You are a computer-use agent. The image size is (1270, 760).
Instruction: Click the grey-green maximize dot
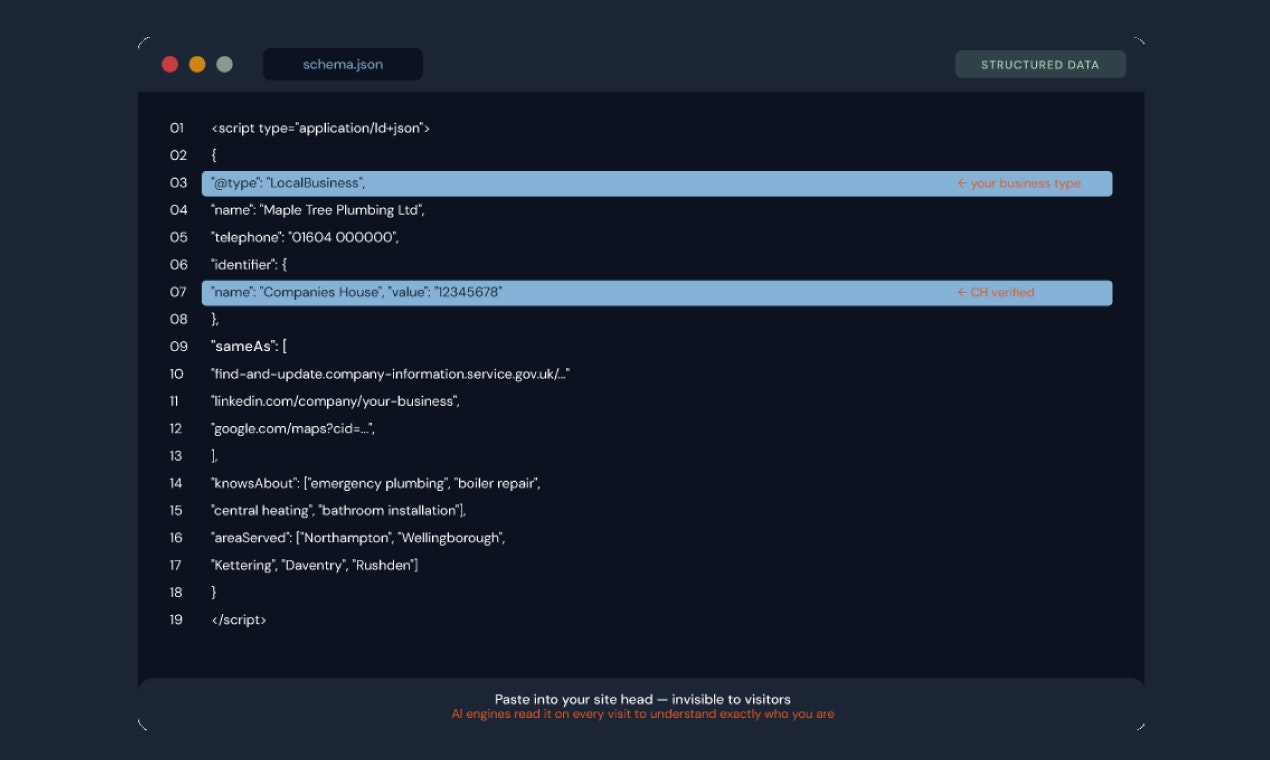tap(224, 64)
